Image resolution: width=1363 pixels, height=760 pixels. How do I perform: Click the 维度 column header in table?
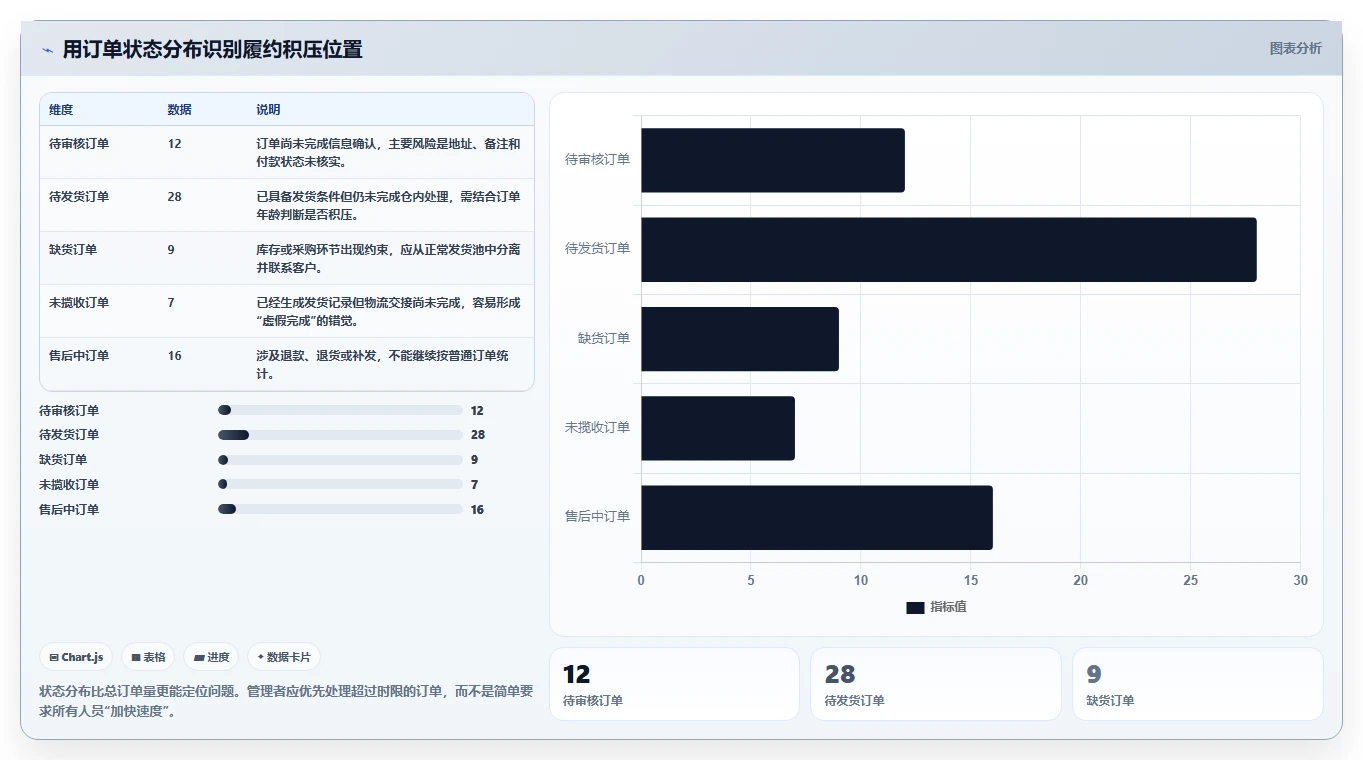pos(61,110)
